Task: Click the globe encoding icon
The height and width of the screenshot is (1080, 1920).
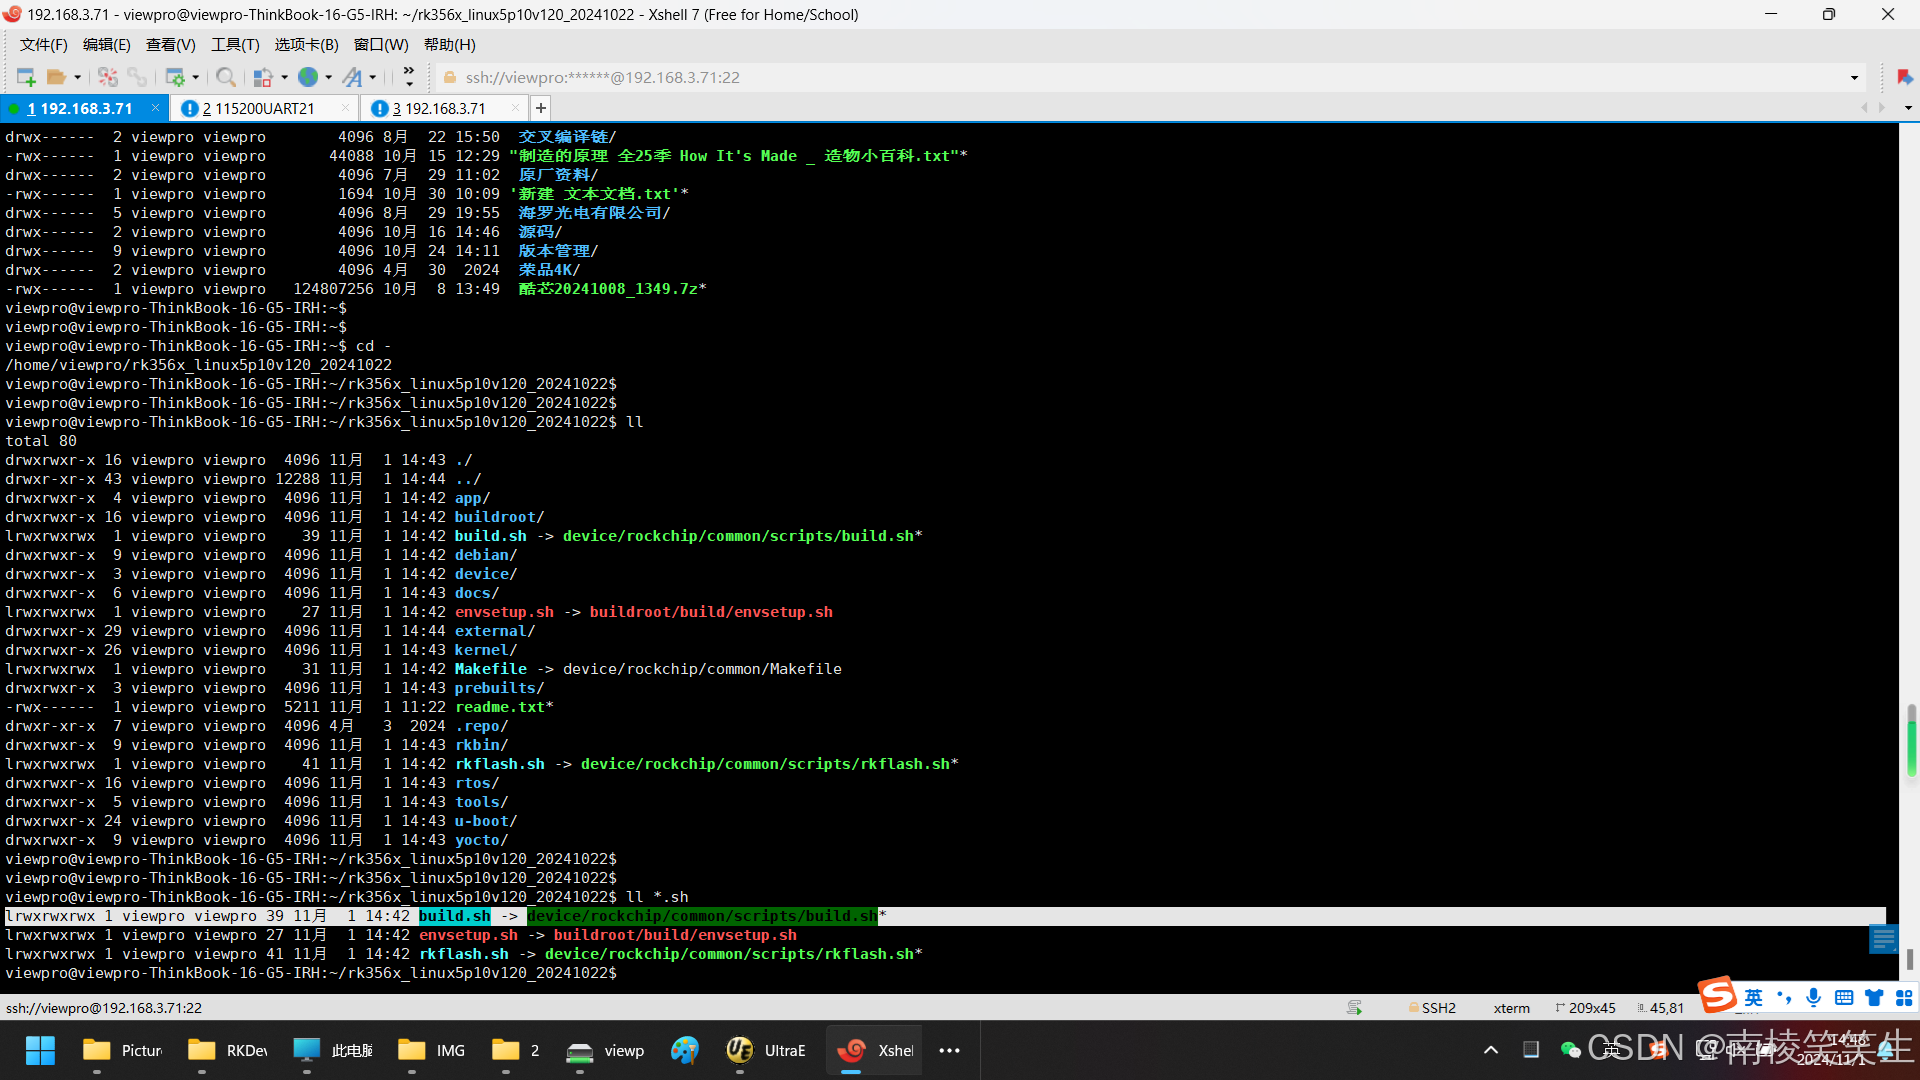Action: 308,77
